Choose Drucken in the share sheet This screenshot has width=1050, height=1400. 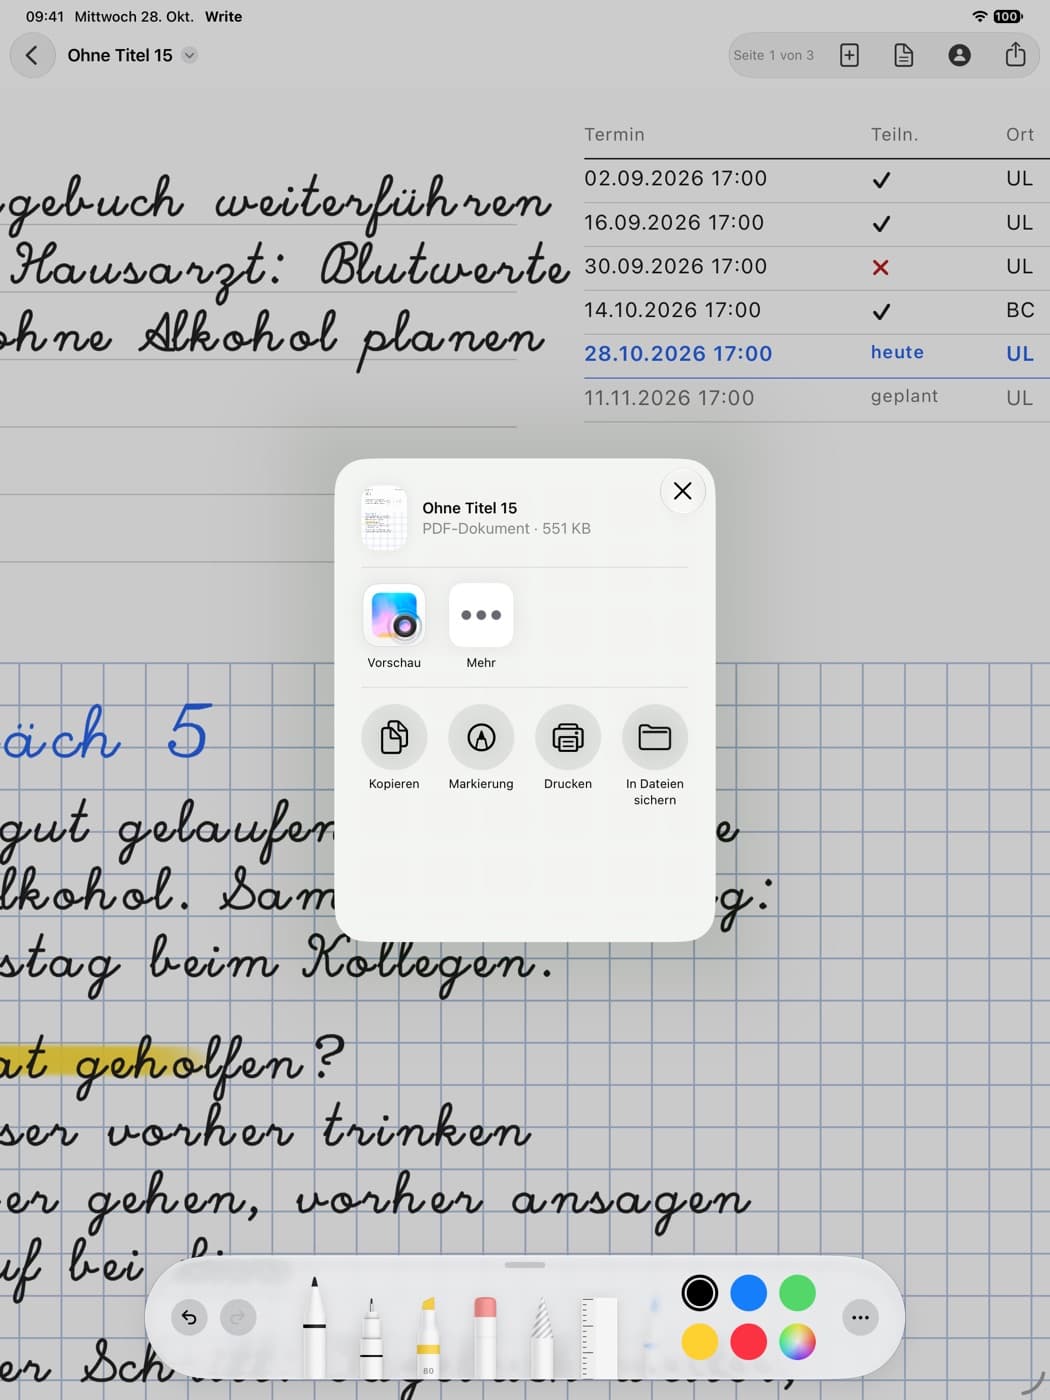coord(568,747)
